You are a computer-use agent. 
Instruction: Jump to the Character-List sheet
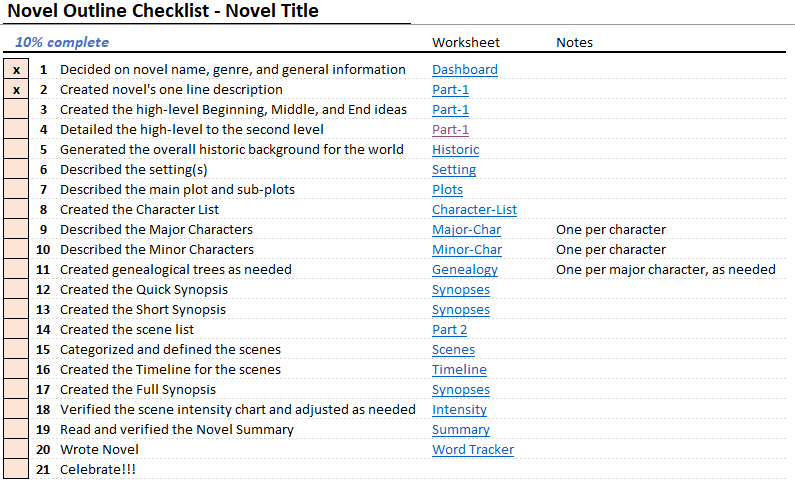474,210
